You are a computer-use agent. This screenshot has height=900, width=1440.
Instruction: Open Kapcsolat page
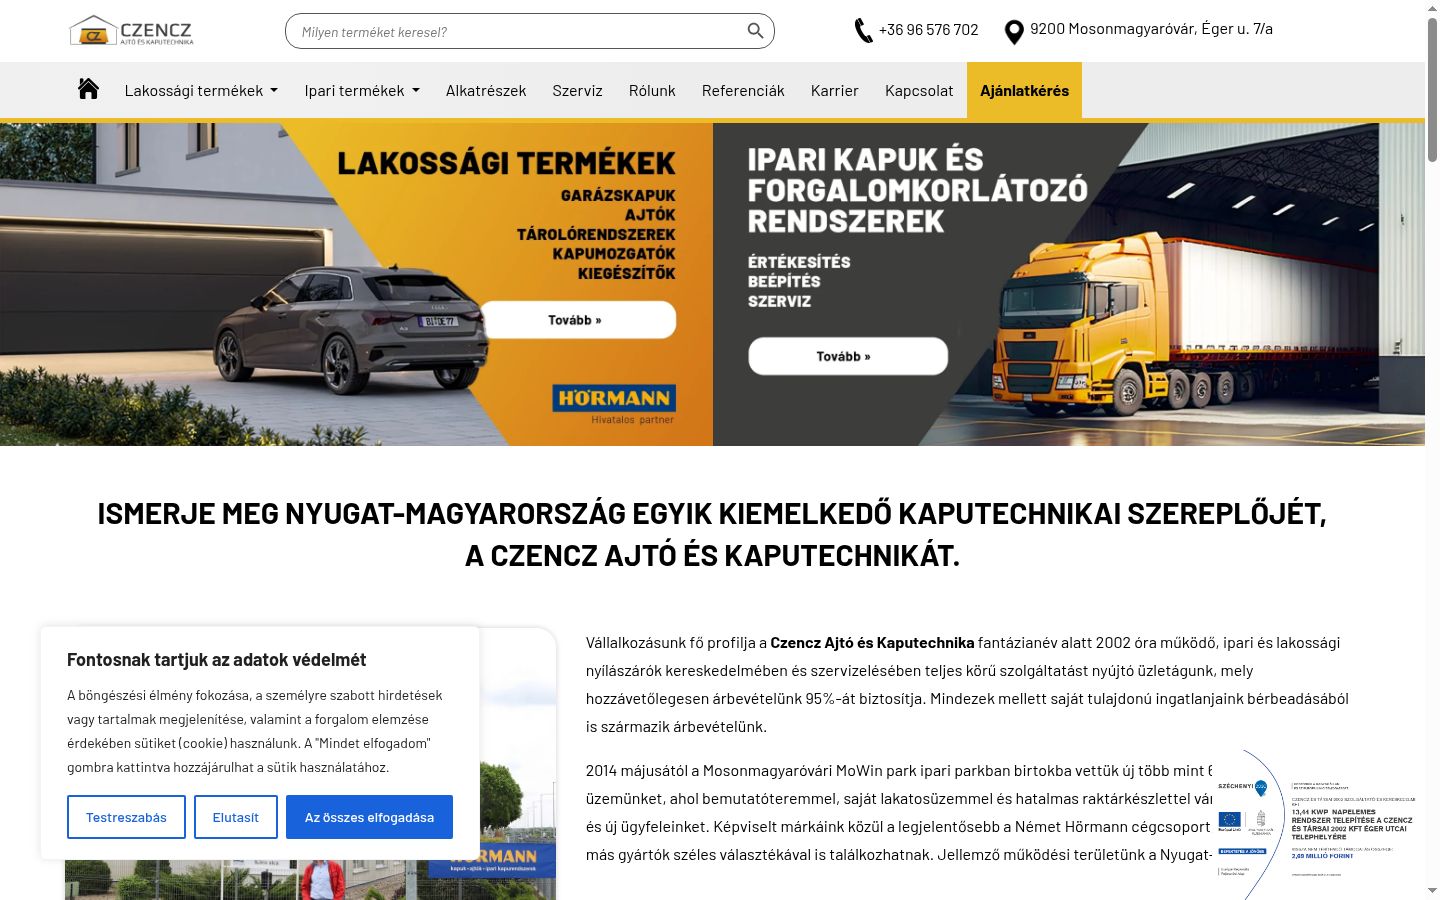click(919, 90)
